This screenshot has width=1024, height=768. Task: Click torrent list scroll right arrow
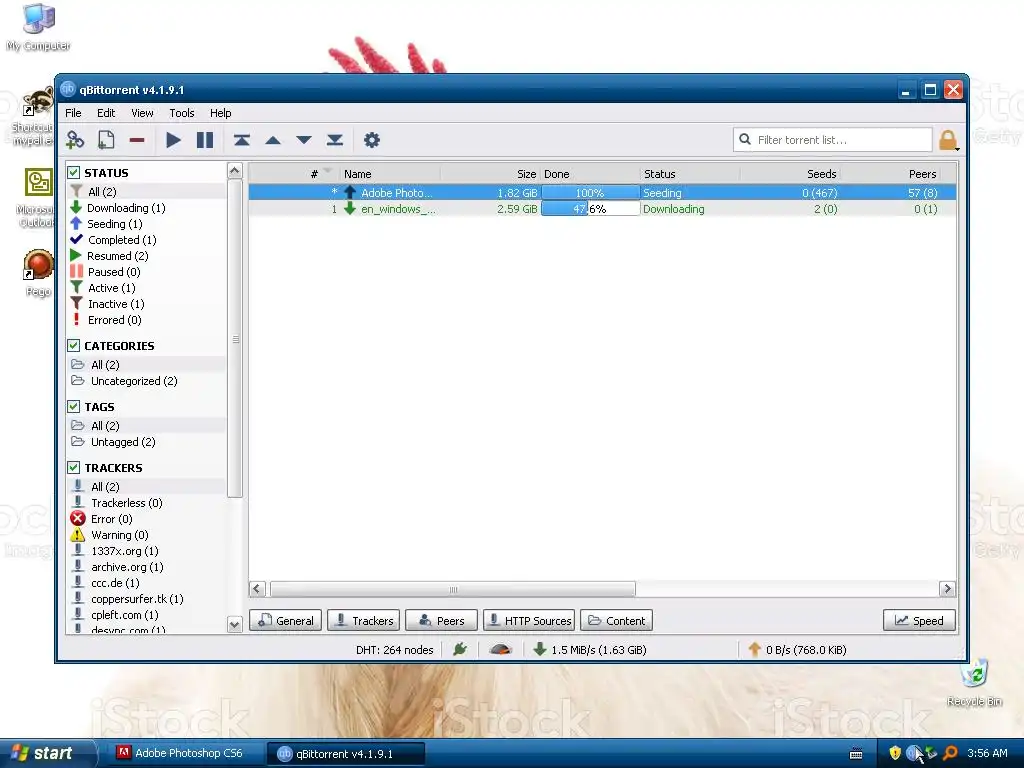(x=947, y=589)
